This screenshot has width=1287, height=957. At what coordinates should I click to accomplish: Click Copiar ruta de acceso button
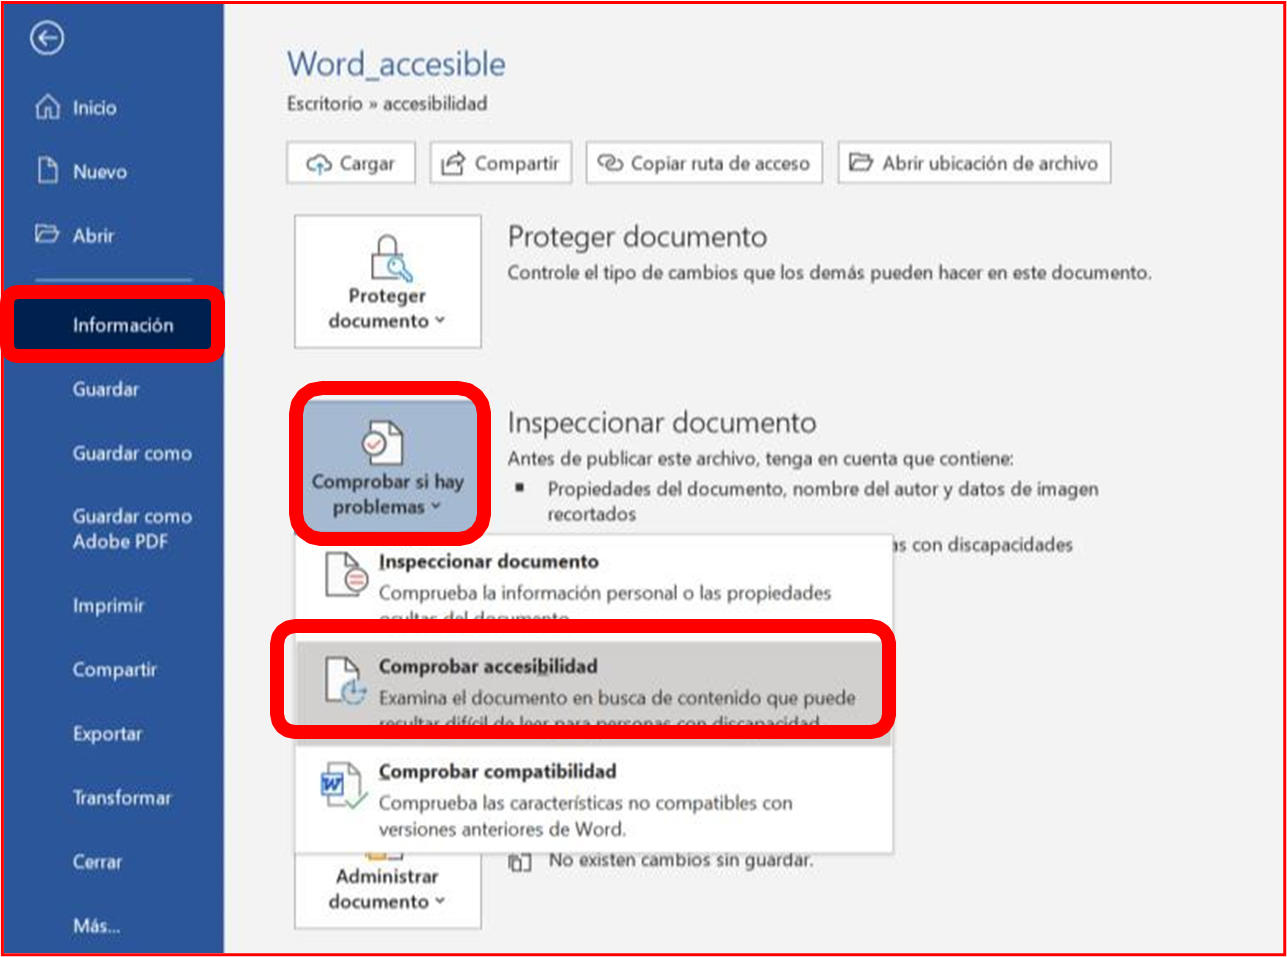coord(704,163)
